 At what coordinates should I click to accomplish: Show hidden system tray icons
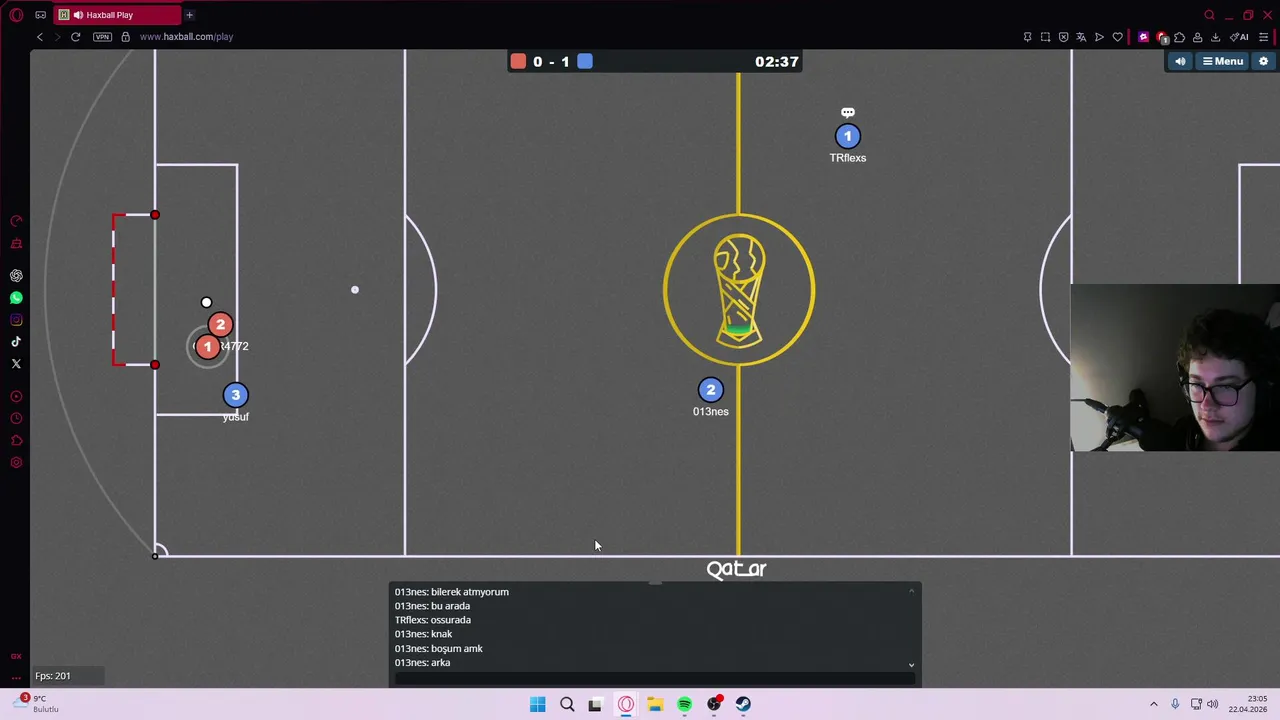tap(1153, 704)
